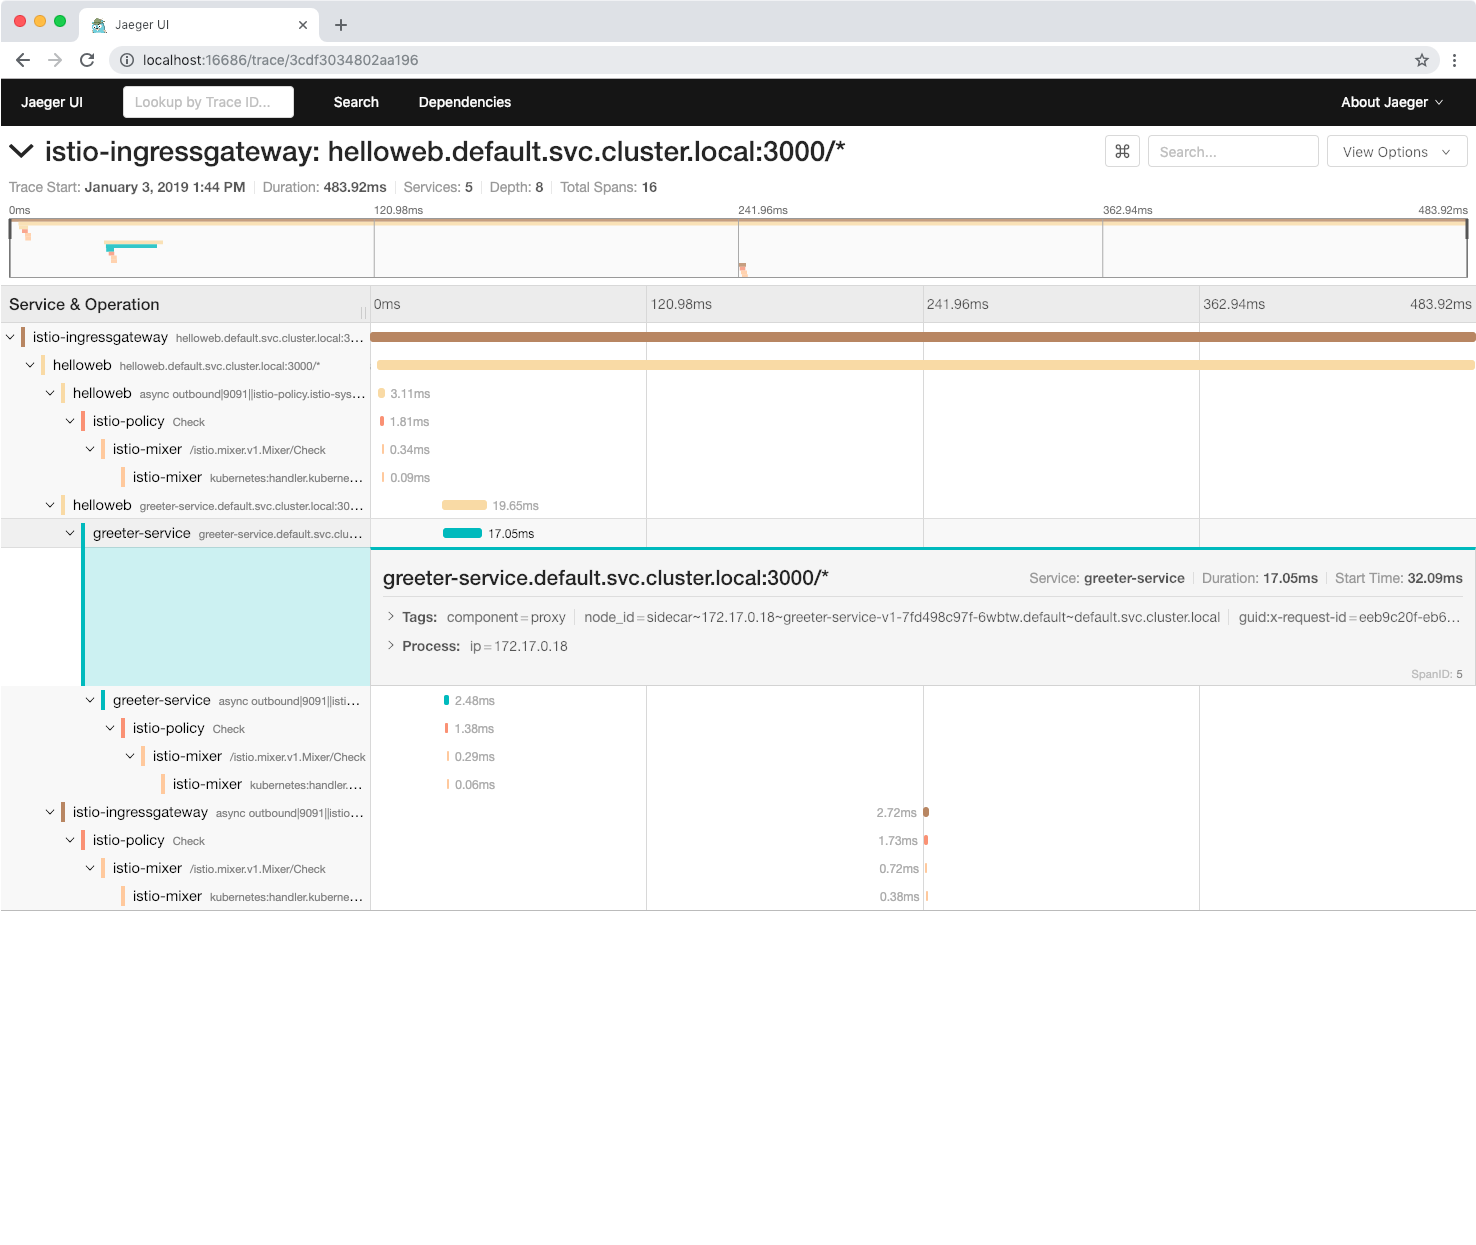Click the browser forward arrow
Screen dimensions: 1476x1245
(55, 60)
